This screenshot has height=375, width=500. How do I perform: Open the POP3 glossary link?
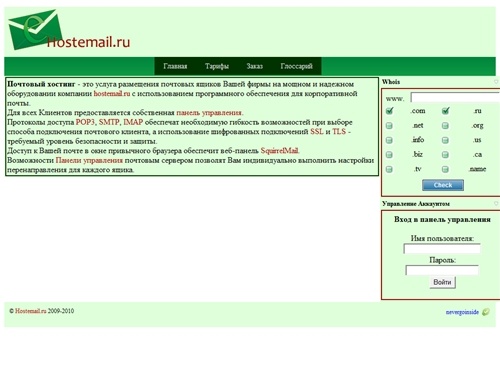point(85,122)
